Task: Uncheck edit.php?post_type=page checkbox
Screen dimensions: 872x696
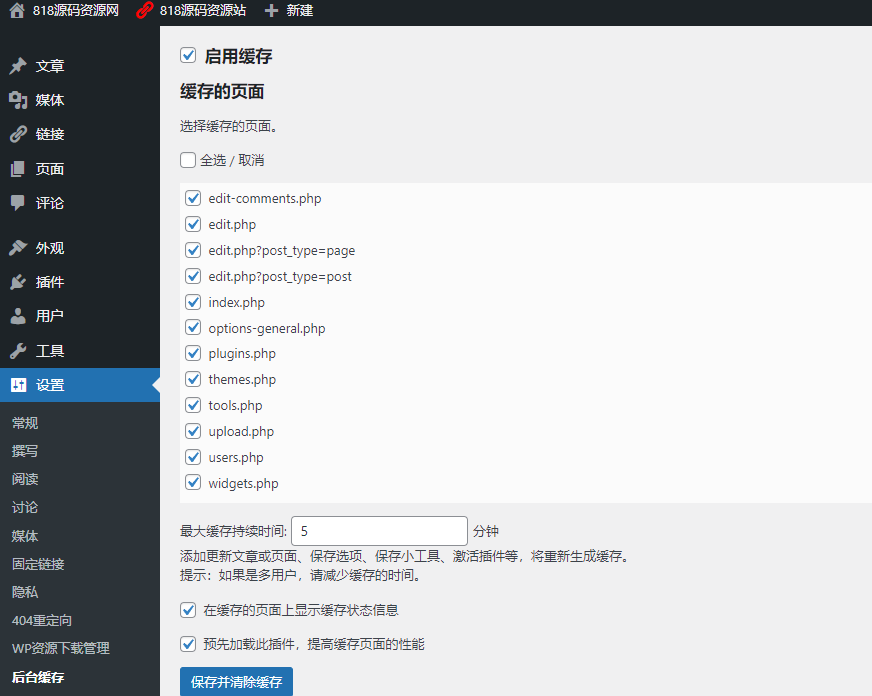Action: 193,250
